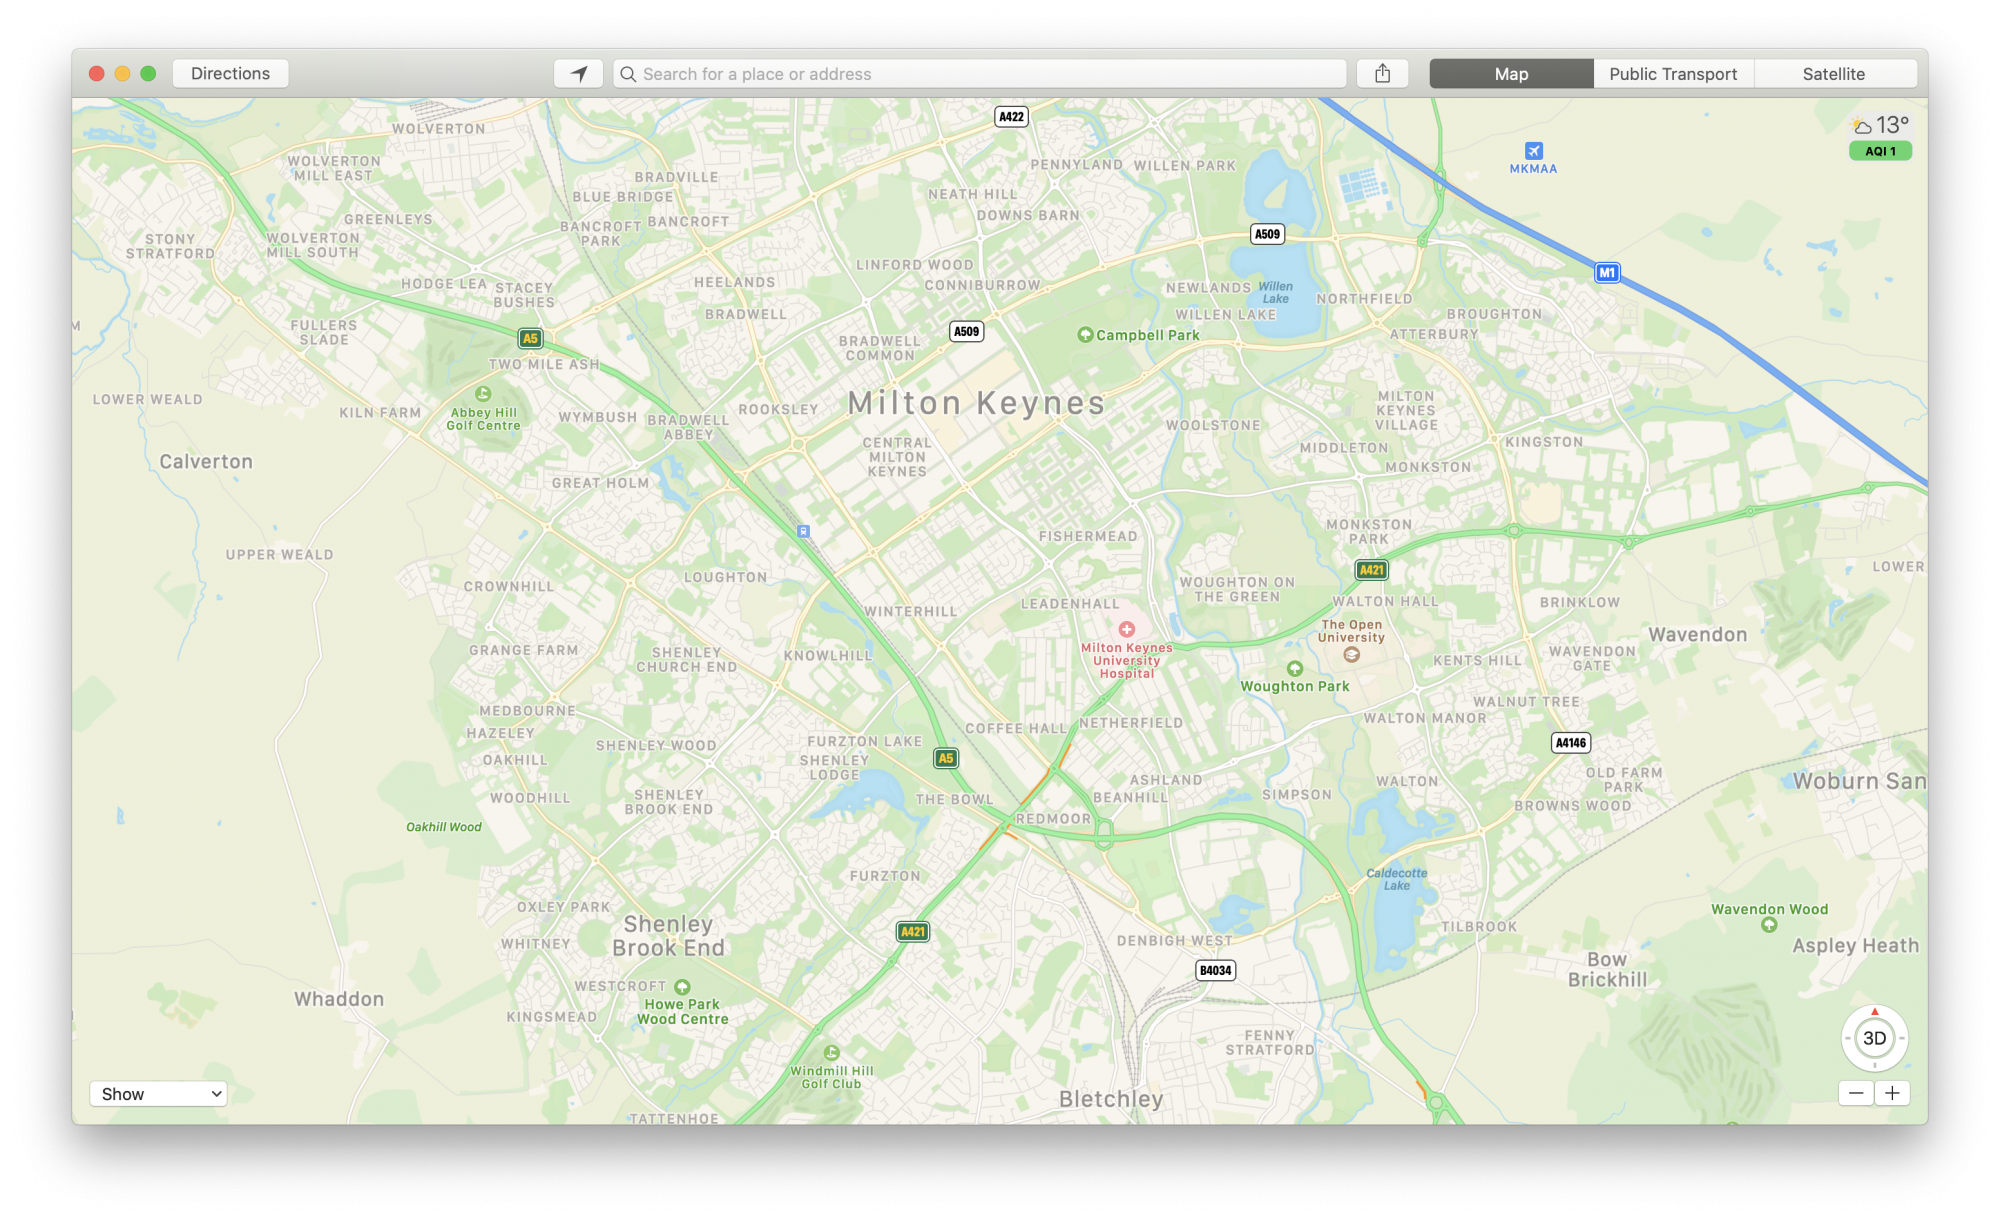Switch to Satellite view

1833,74
